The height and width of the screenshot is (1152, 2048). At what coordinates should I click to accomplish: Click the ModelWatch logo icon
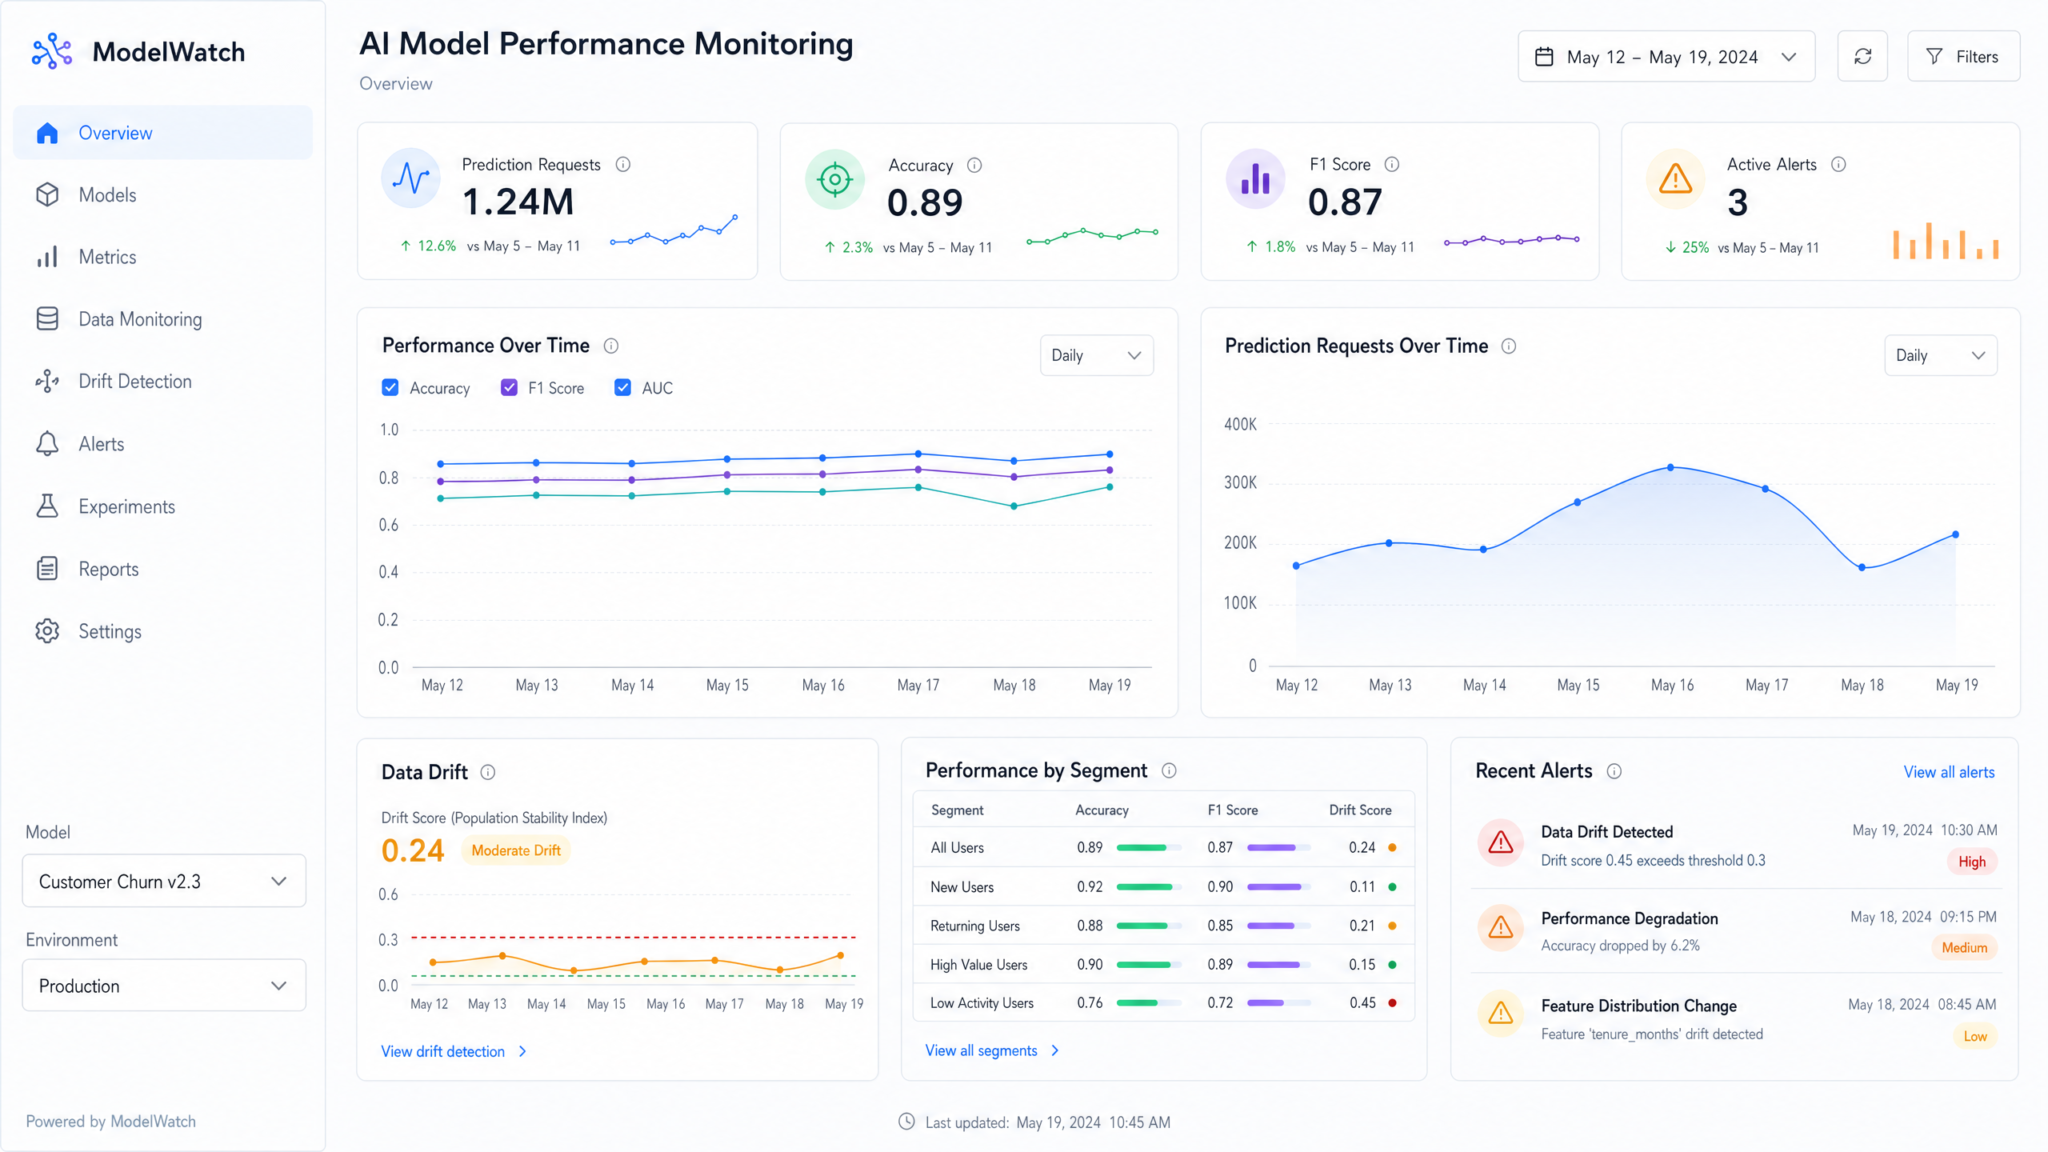point(52,51)
